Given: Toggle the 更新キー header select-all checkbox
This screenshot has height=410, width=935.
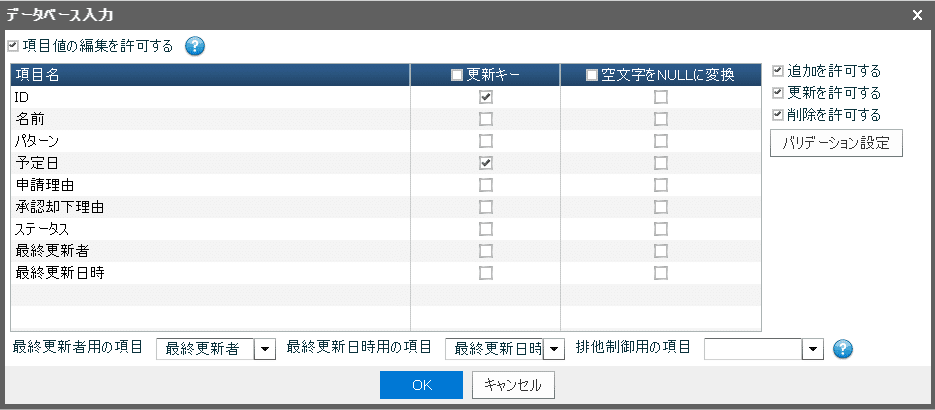Looking at the screenshot, I should click(457, 75).
